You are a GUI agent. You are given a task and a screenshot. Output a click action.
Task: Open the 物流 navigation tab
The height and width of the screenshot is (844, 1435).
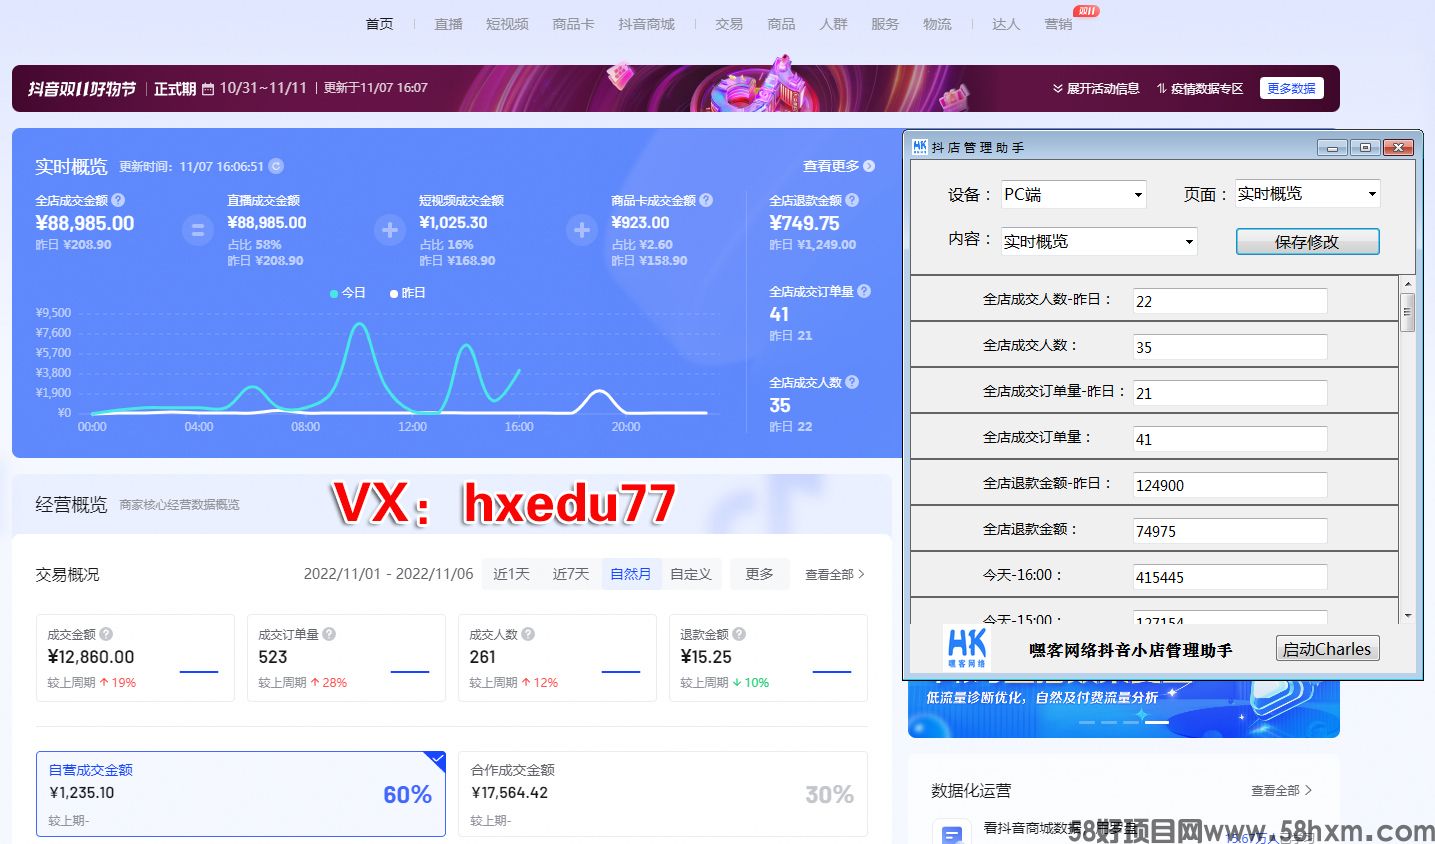937,24
